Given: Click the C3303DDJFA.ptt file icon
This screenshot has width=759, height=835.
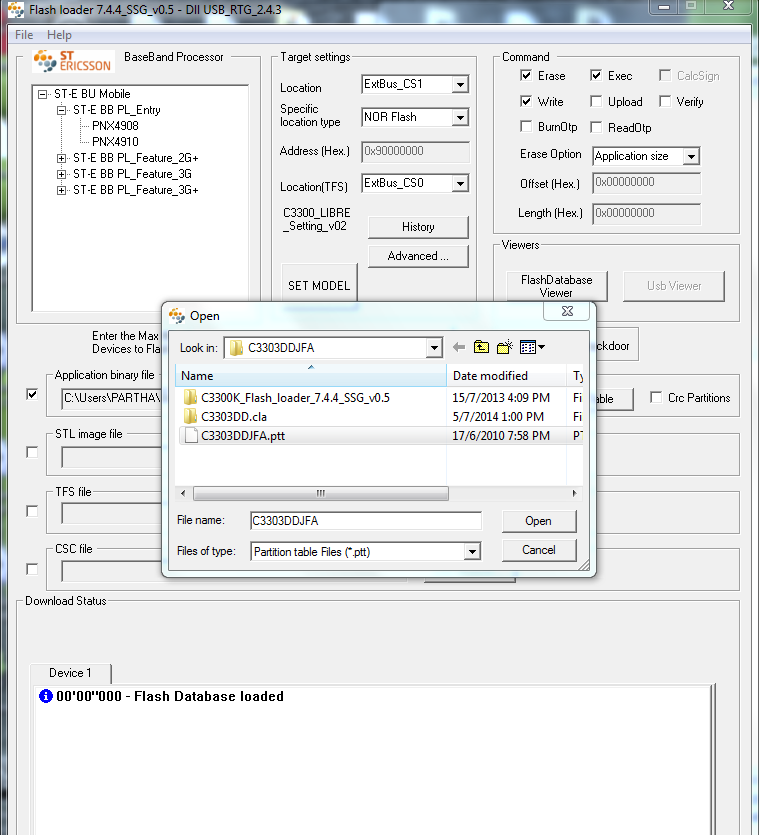Looking at the screenshot, I should (191, 436).
